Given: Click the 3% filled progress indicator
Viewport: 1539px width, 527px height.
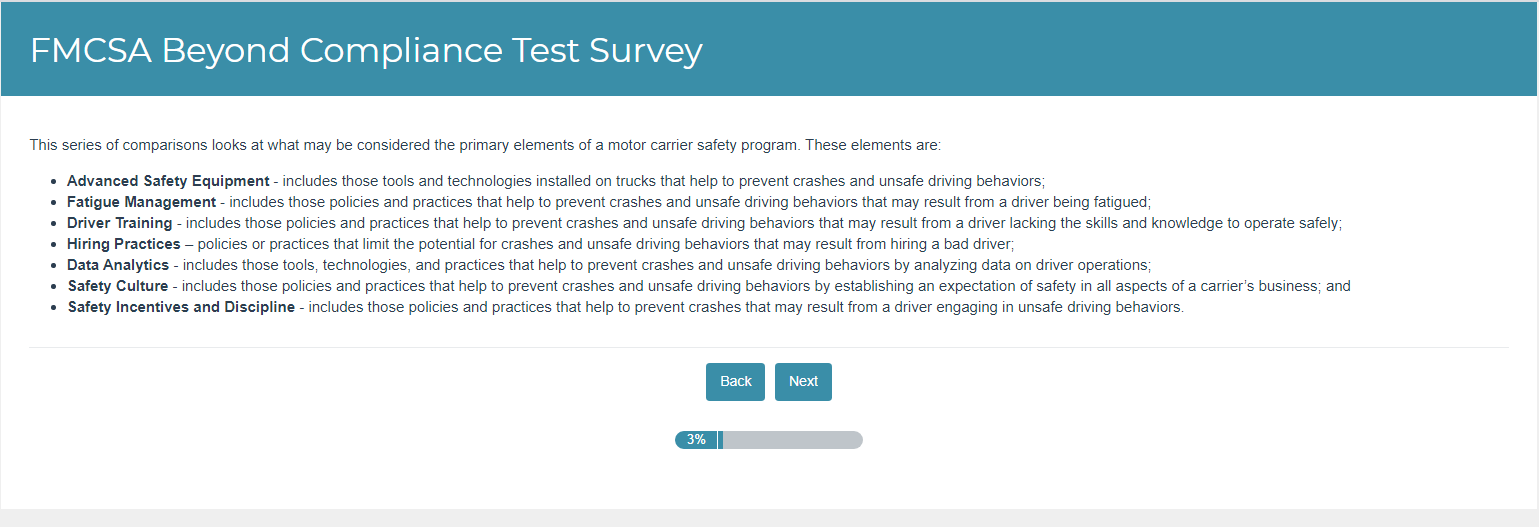Looking at the screenshot, I should [x=697, y=440].
